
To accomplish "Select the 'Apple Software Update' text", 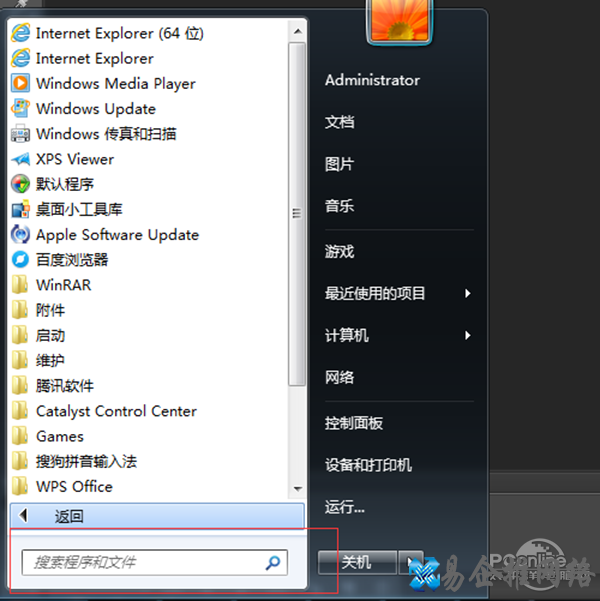I will tap(117, 235).
